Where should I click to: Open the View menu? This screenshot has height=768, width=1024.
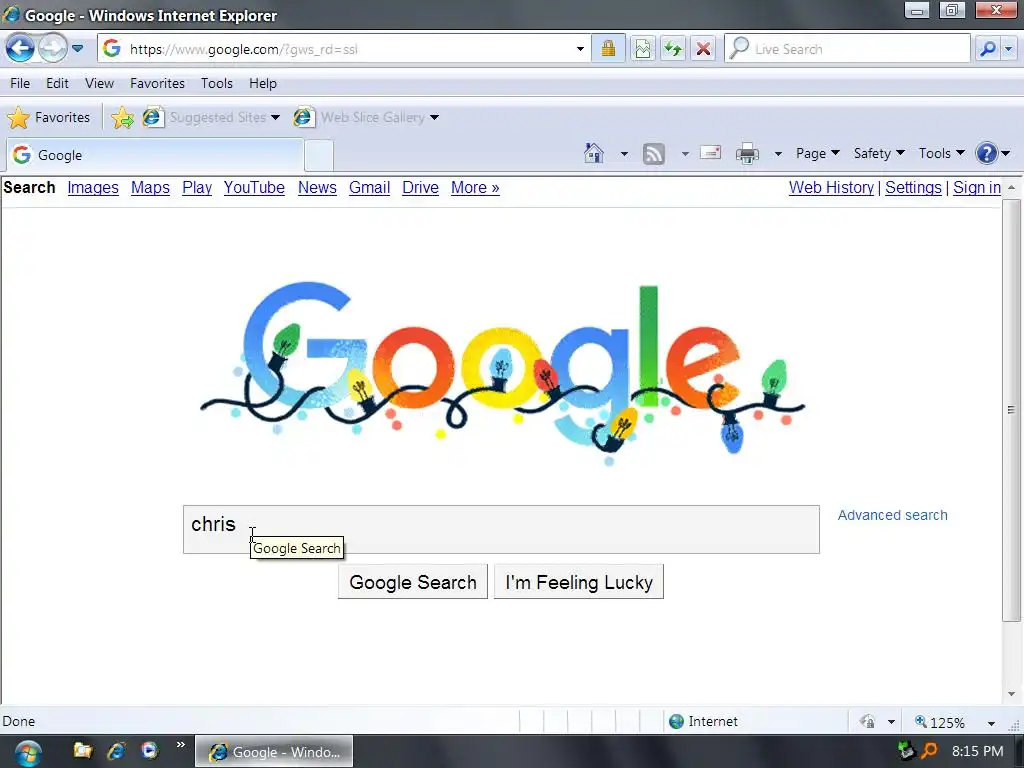click(x=99, y=84)
